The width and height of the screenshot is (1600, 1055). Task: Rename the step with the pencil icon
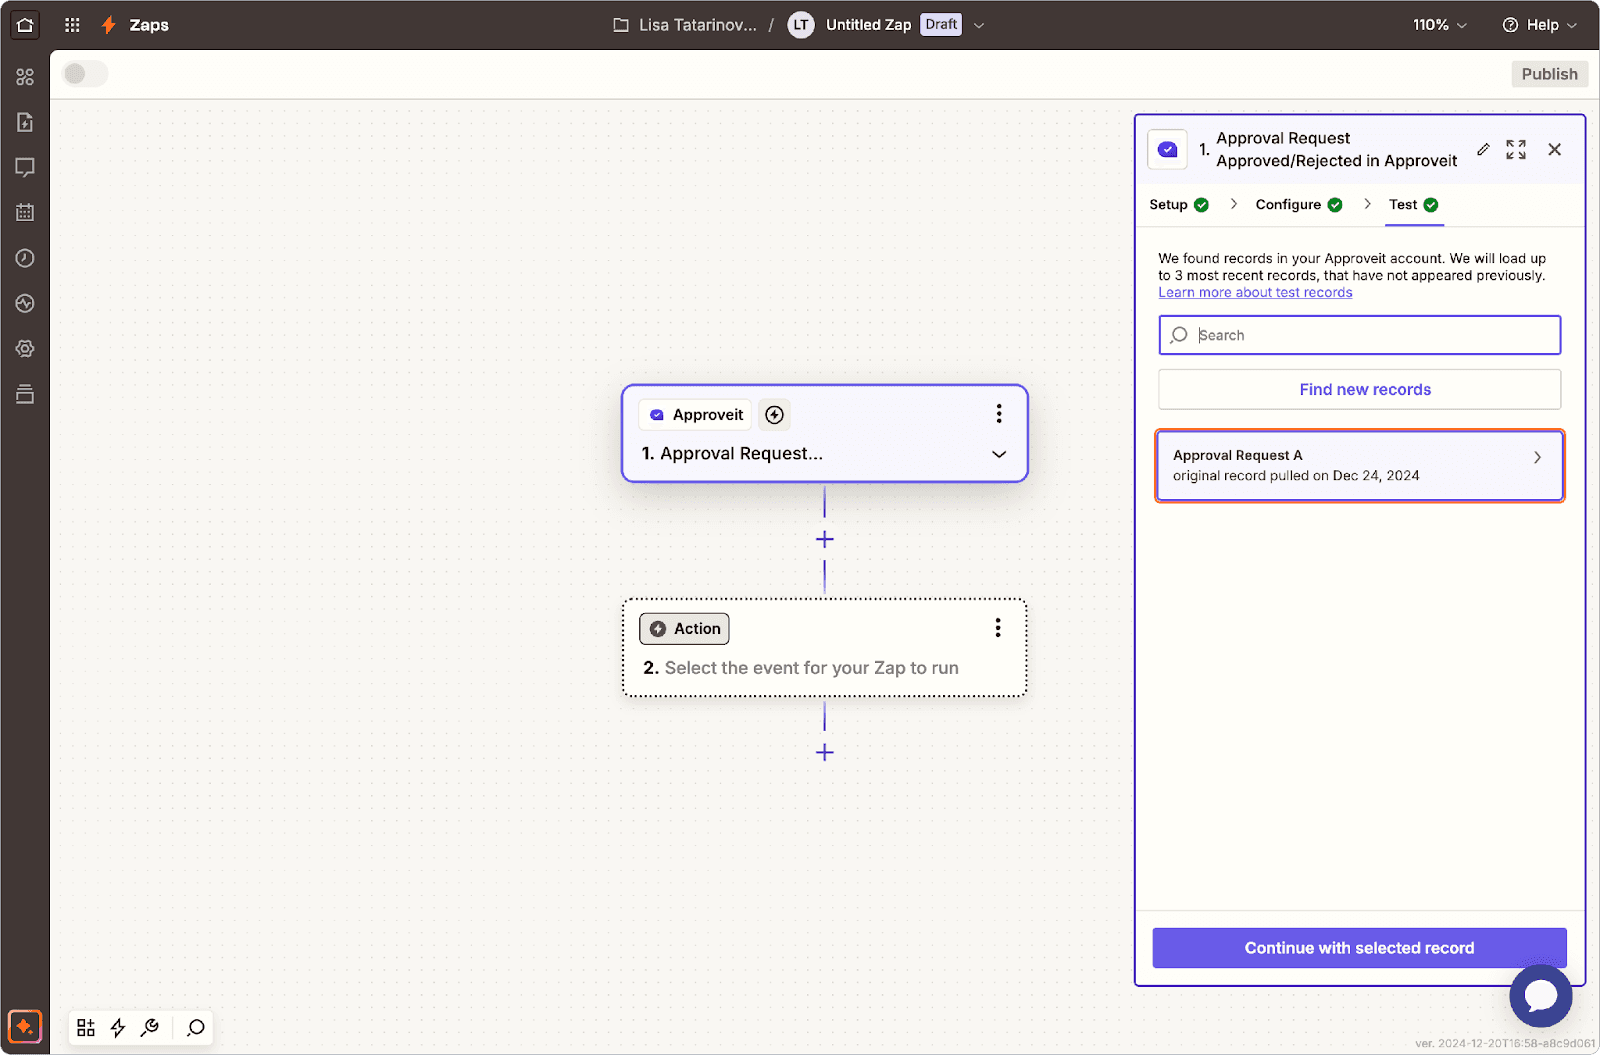tap(1483, 149)
